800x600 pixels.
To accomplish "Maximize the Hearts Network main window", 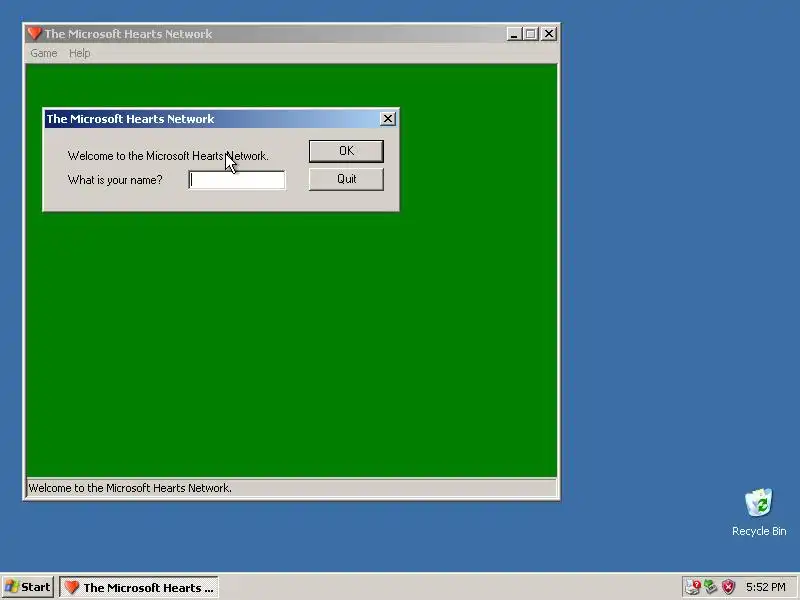I will click(x=531, y=34).
